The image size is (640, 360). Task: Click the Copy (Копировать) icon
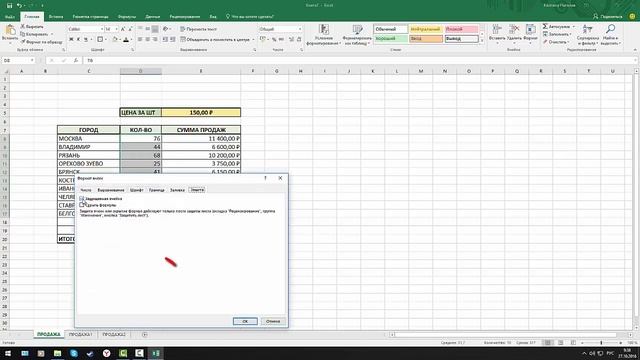point(23,34)
